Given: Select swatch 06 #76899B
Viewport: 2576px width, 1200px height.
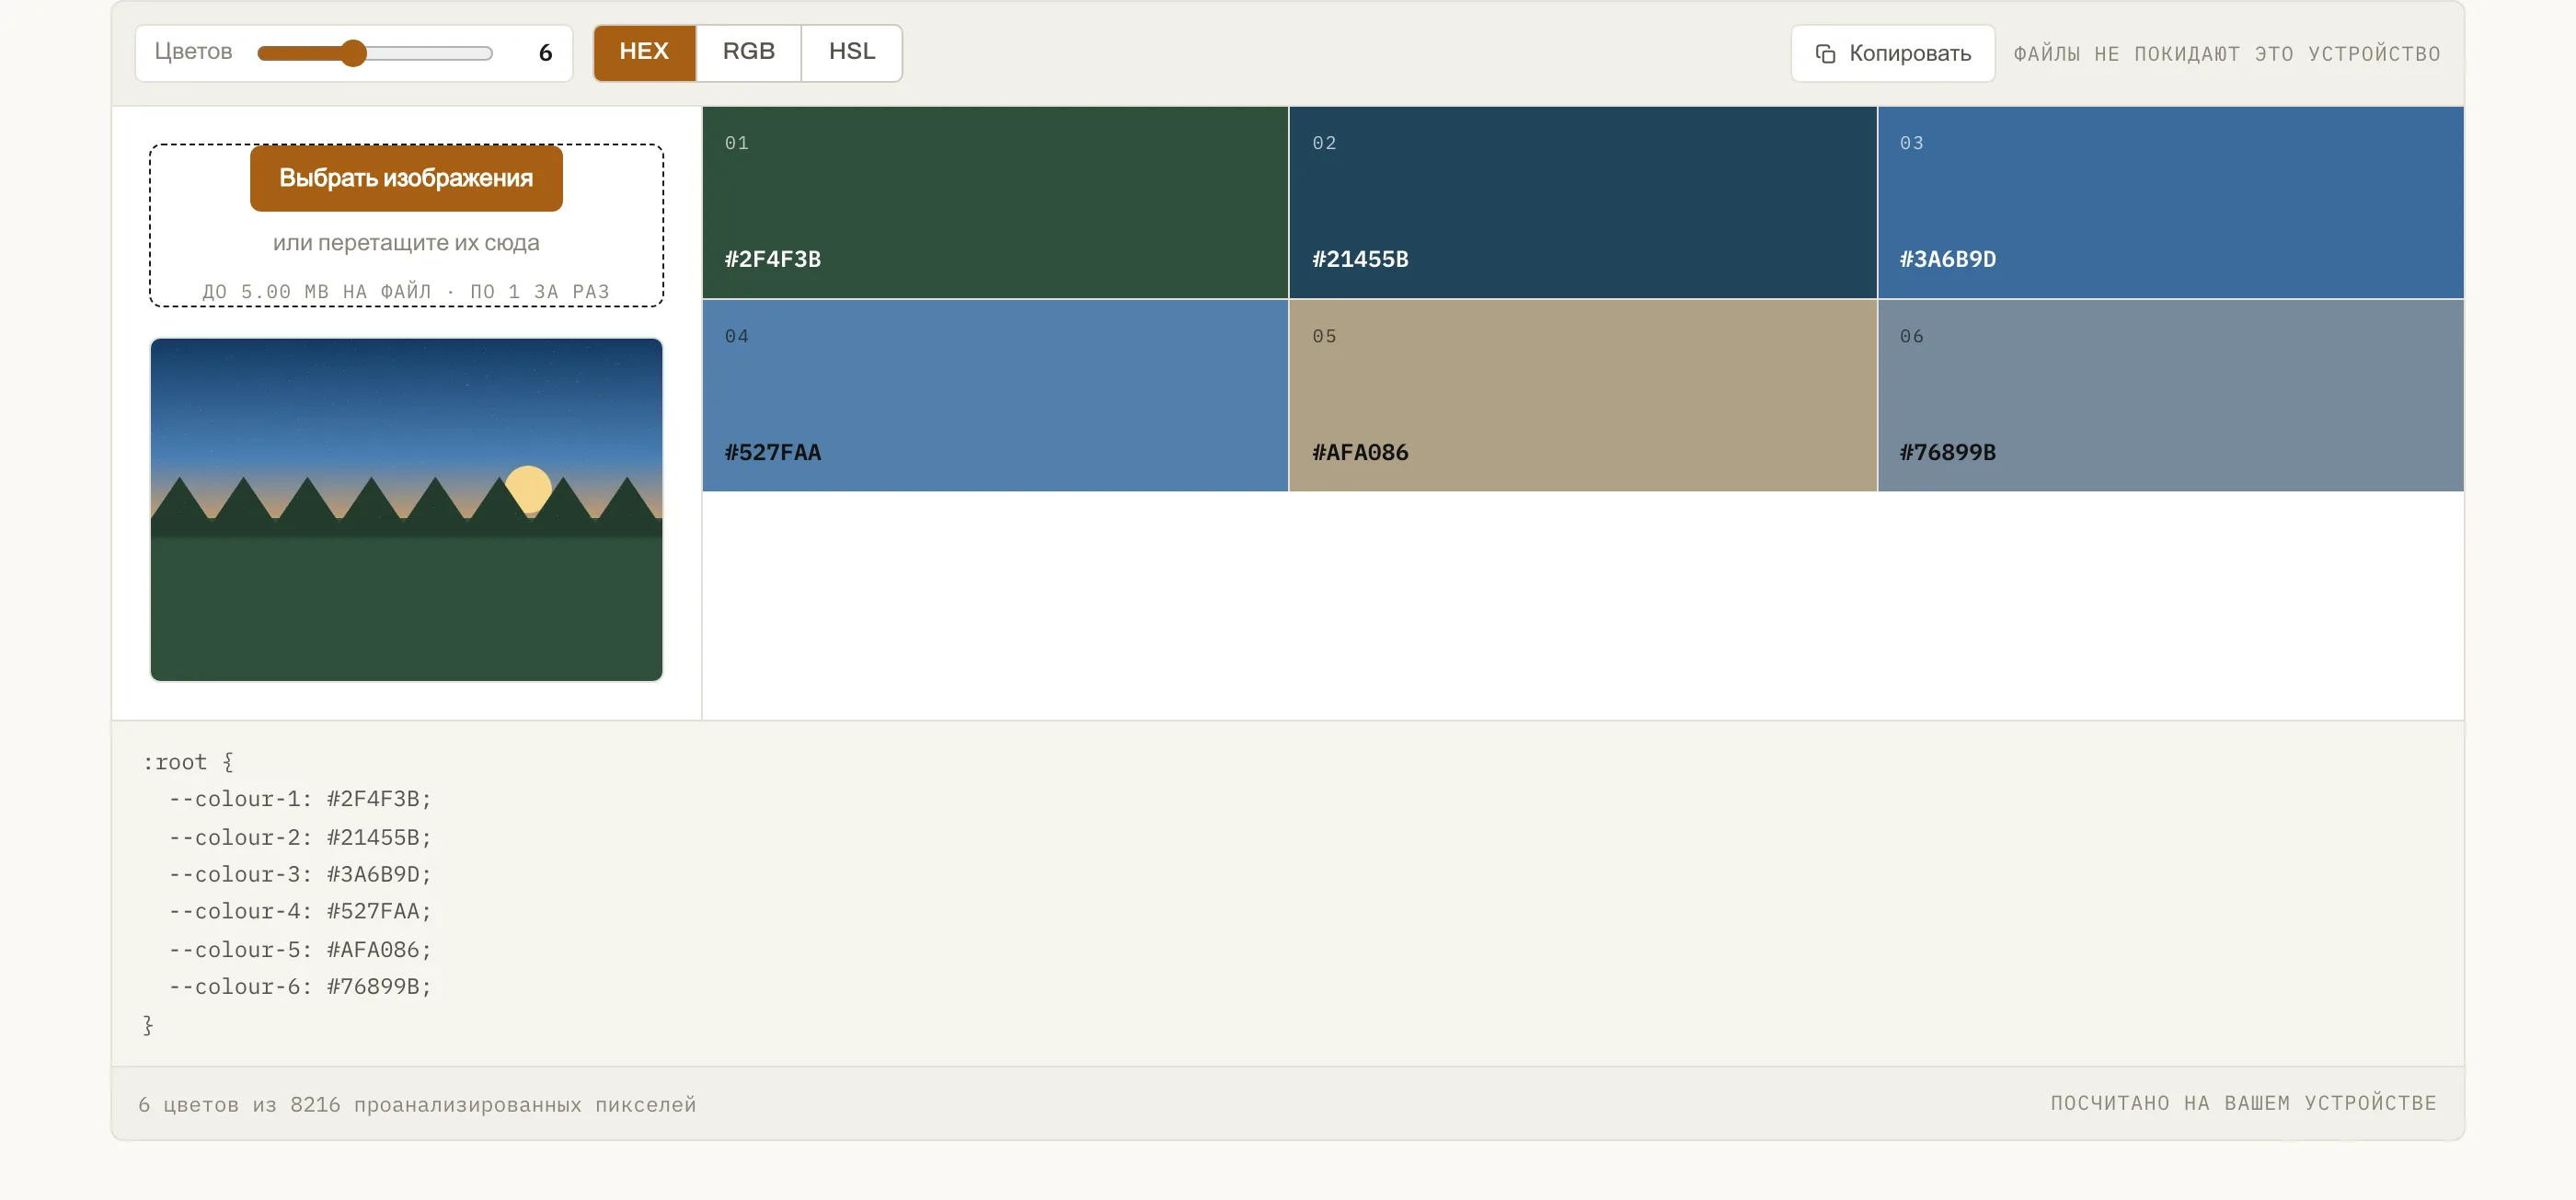Looking at the screenshot, I should (2171, 395).
